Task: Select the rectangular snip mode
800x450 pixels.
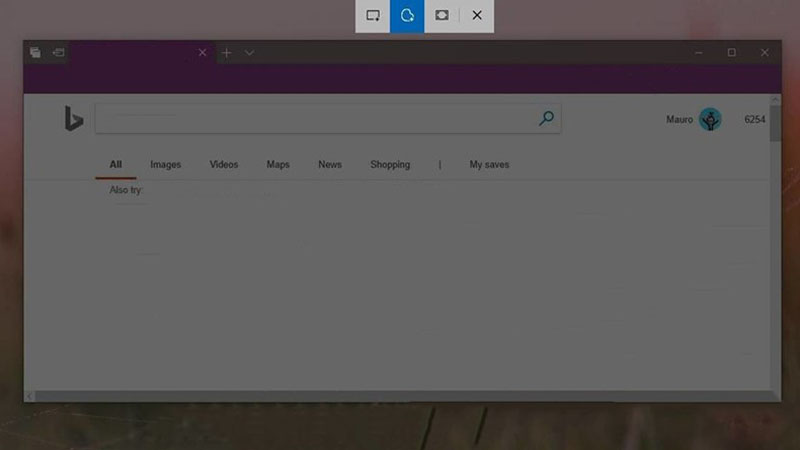Action: pos(373,16)
